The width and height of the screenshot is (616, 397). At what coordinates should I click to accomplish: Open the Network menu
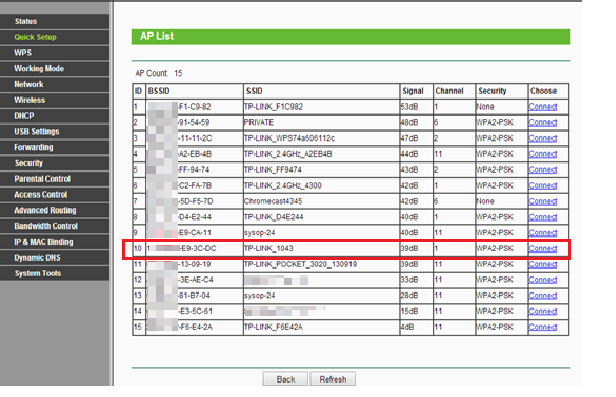point(29,84)
